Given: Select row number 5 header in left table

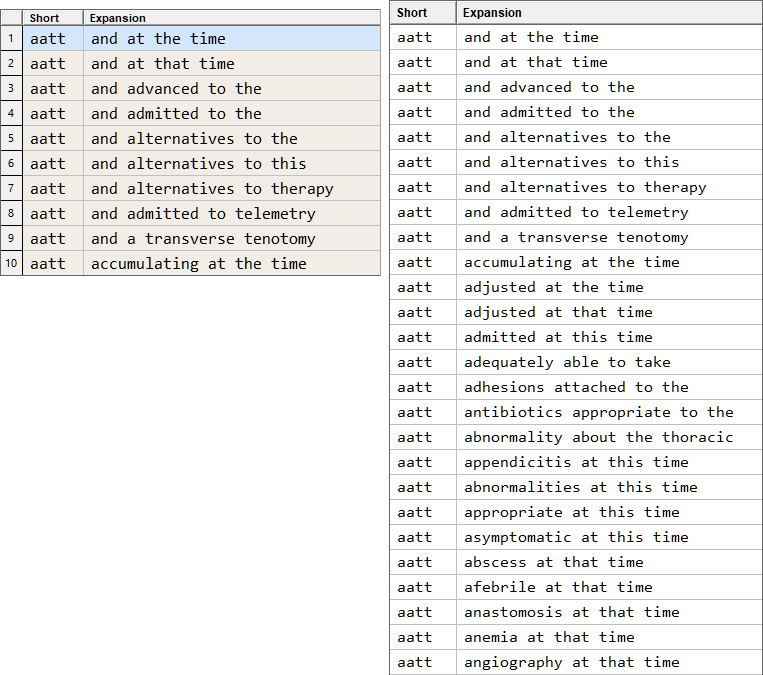Looking at the screenshot, I should point(11,139).
